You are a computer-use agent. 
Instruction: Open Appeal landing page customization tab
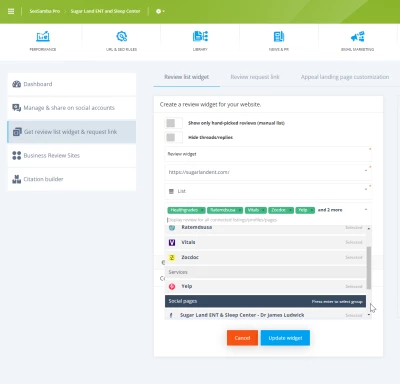pyautogui.click(x=345, y=77)
